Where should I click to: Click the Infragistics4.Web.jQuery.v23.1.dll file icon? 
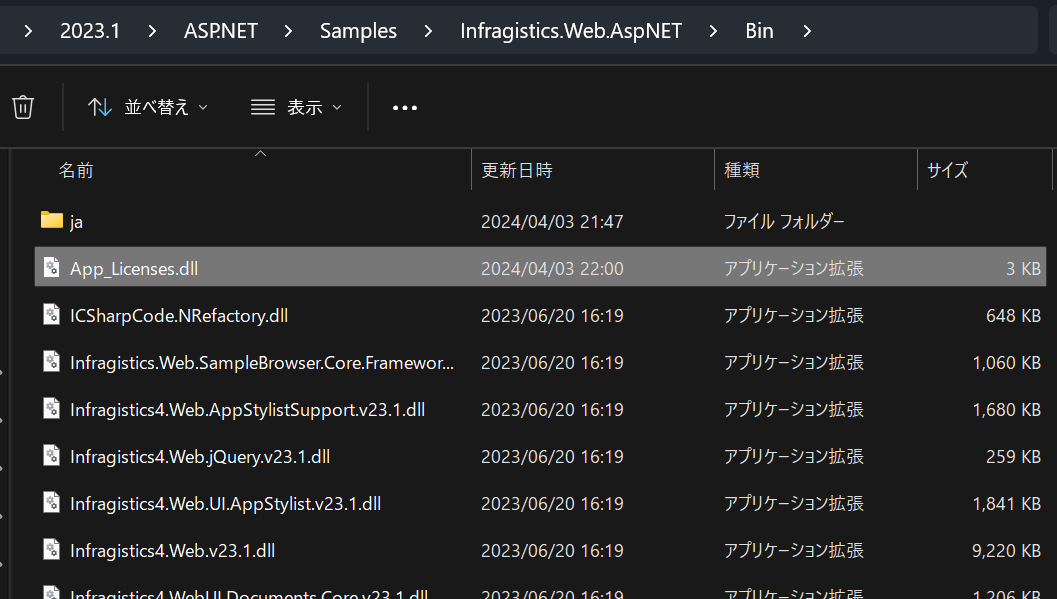52,456
